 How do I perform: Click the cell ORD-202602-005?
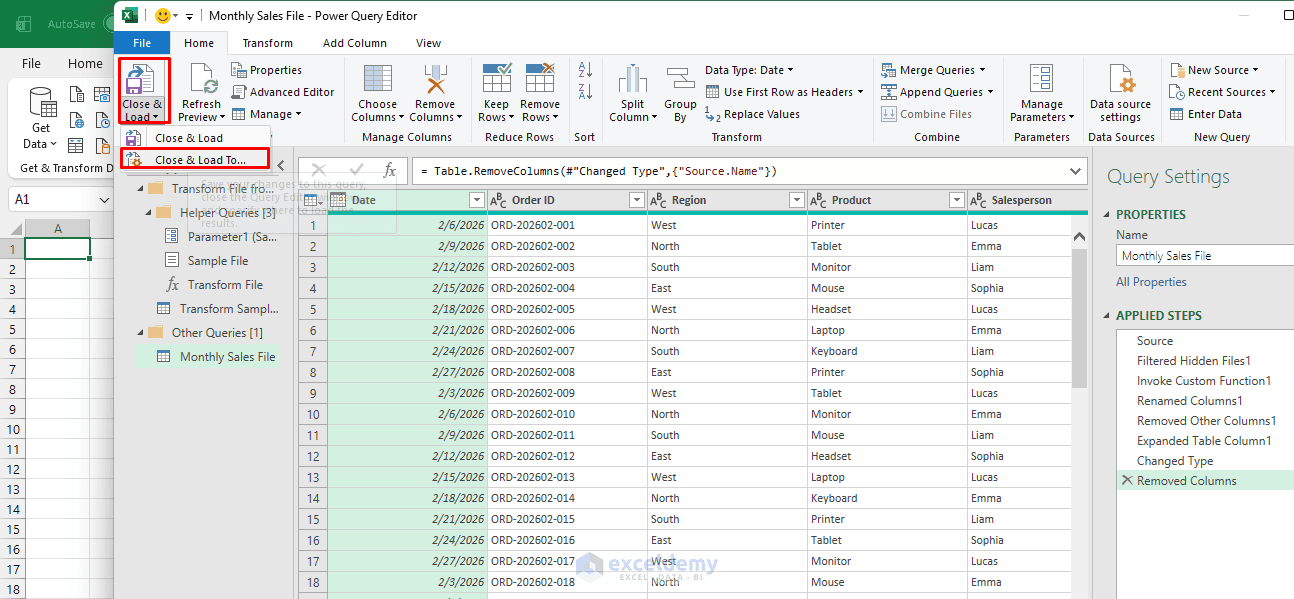[567, 309]
